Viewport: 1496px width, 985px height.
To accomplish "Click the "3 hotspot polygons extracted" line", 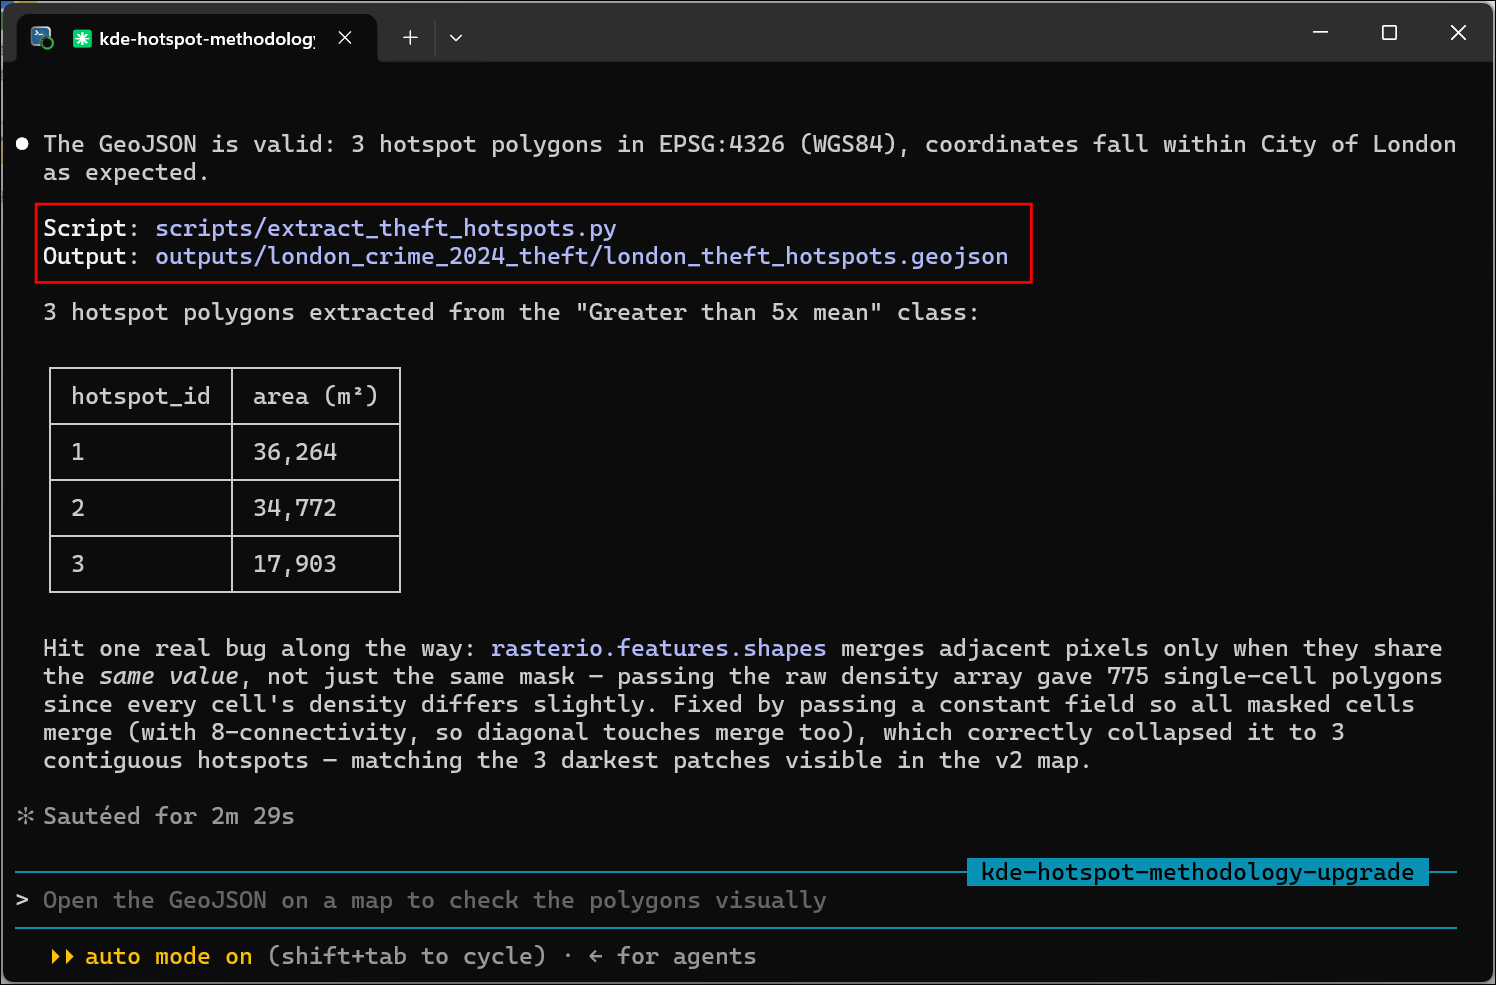I will (x=511, y=312).
